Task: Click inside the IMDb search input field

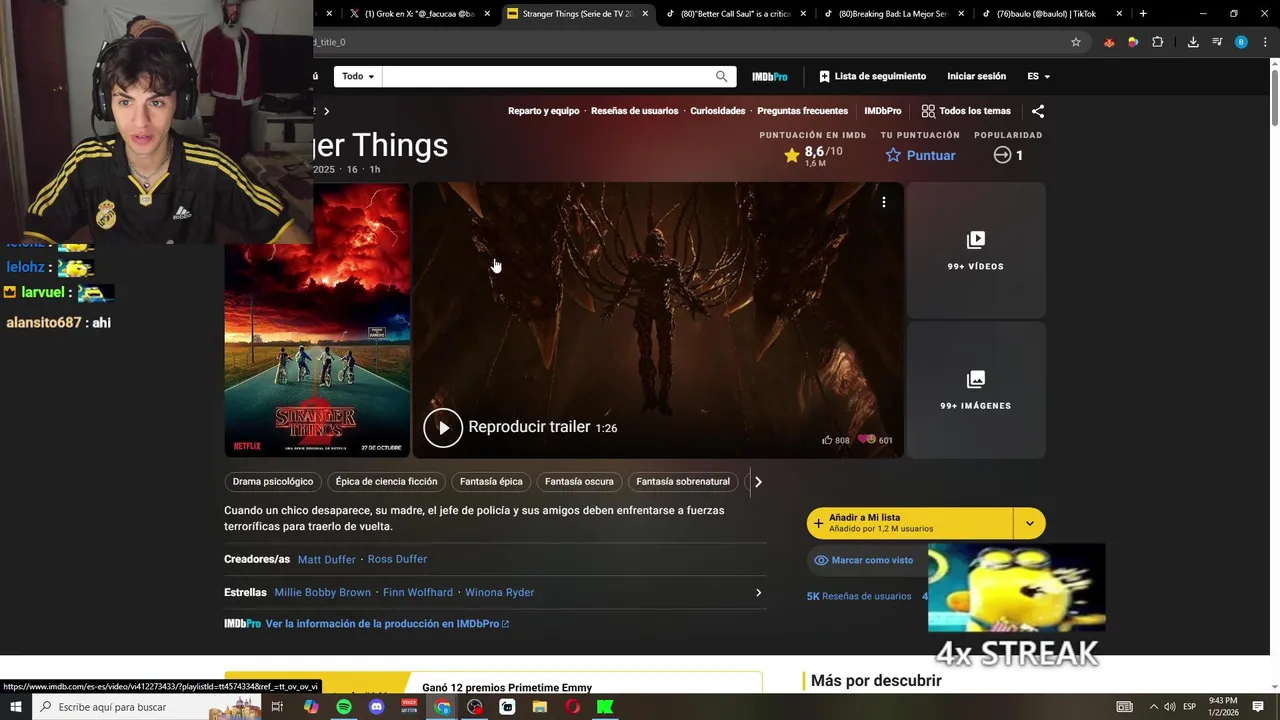Action: tap(547, 77)
